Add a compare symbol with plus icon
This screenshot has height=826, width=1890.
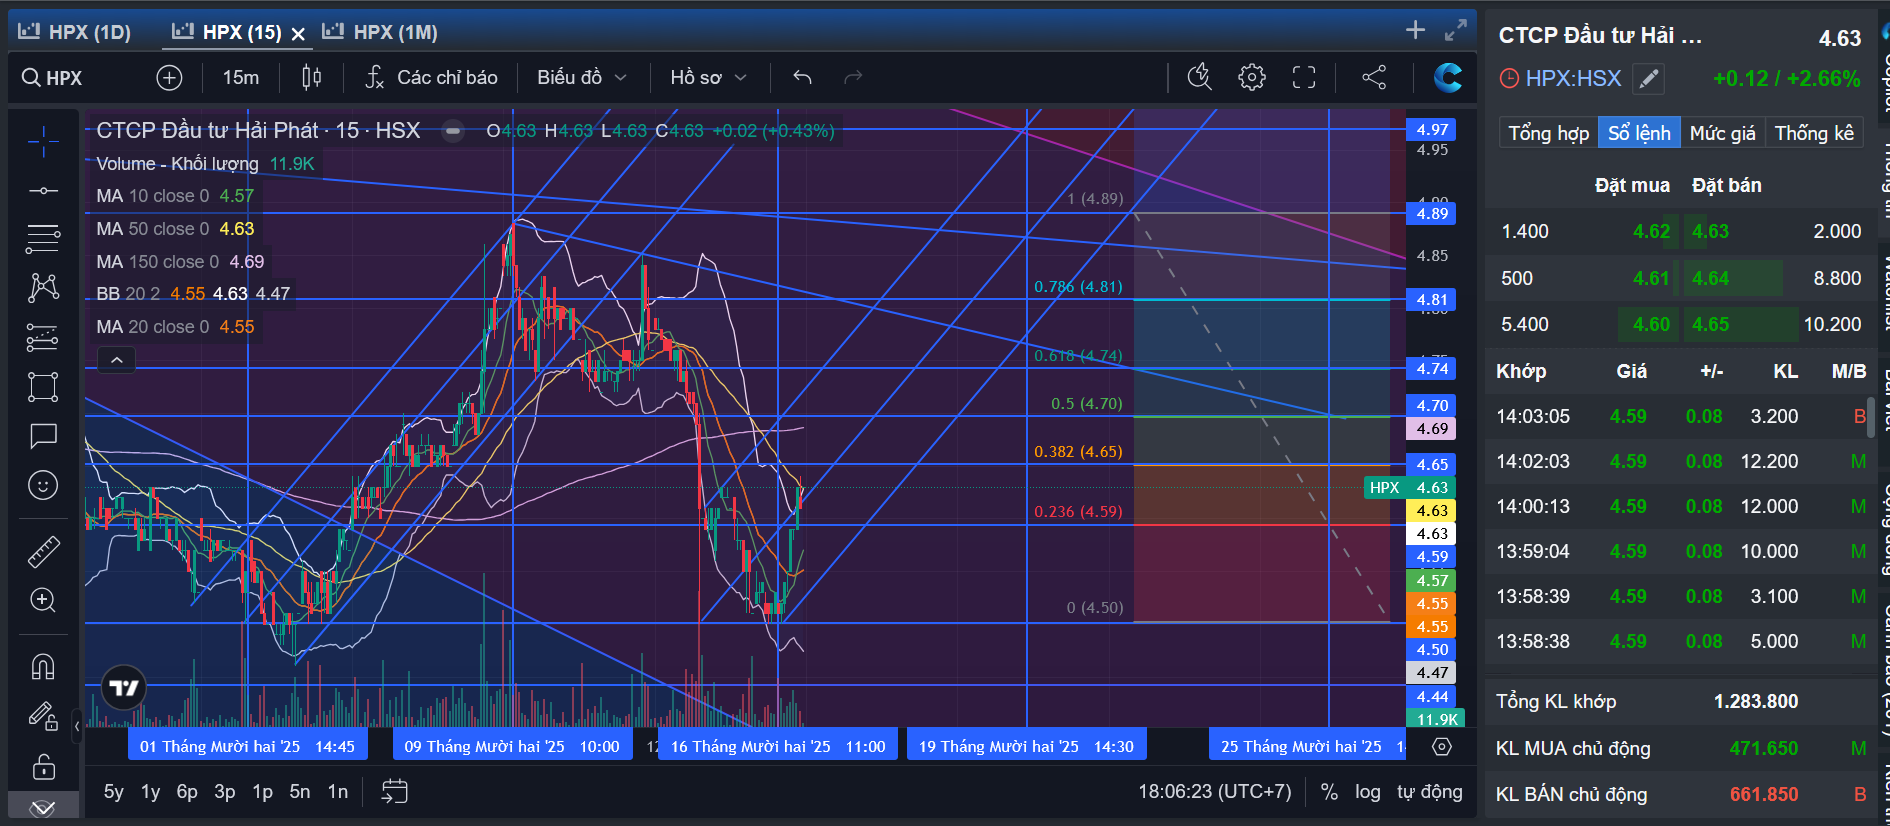[170, 78]
